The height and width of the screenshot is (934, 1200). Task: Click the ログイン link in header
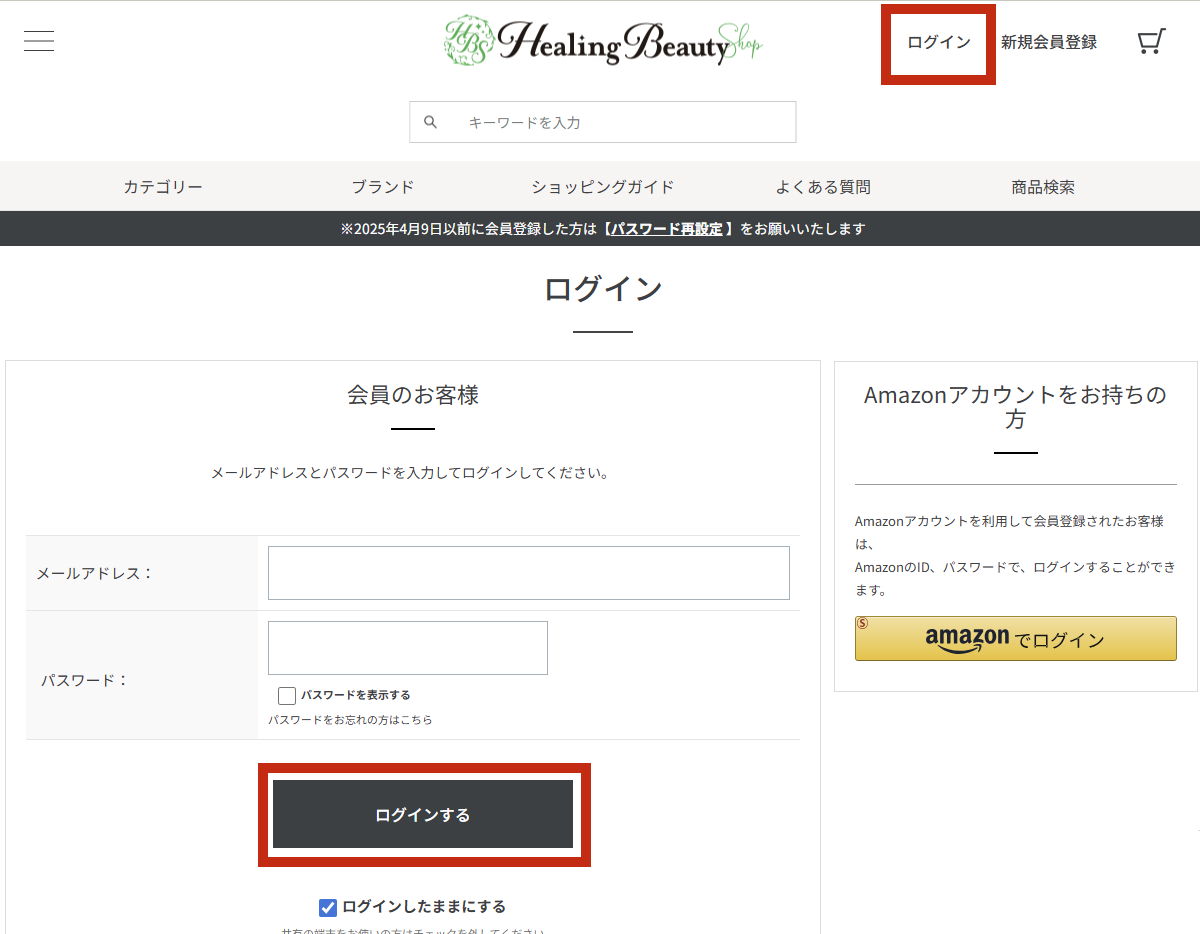[938, 42]
